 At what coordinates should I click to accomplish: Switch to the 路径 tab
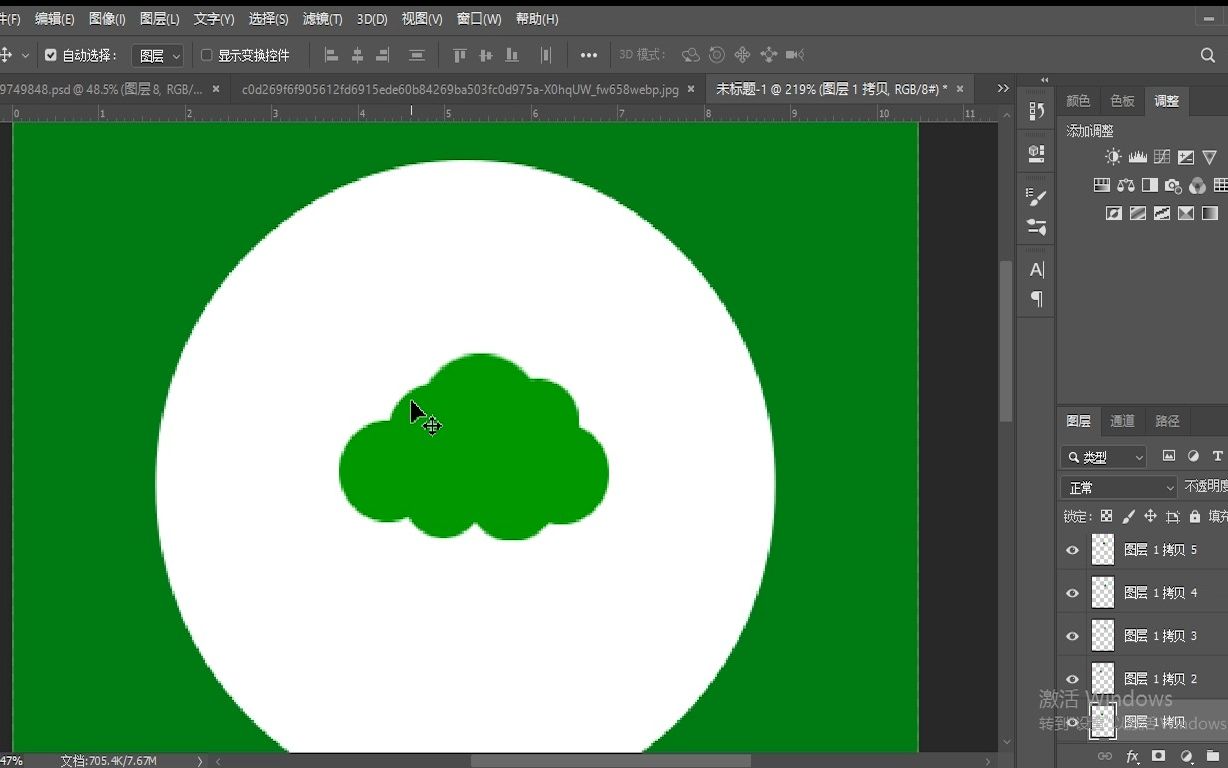click(1167, 421)
